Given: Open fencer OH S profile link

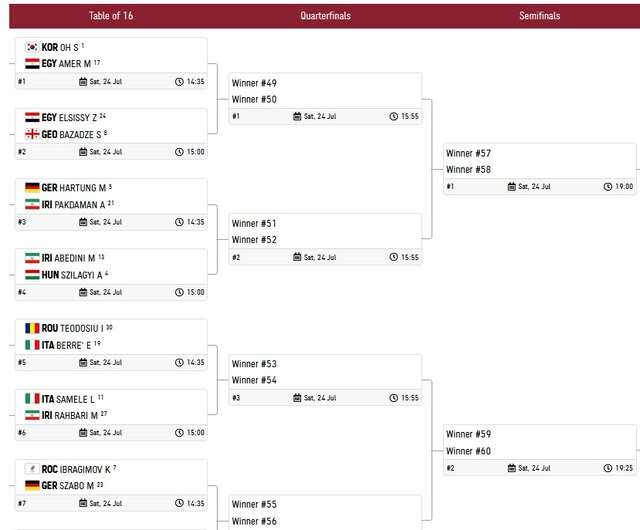Looking at the screenshot, I should coord(68,47).
